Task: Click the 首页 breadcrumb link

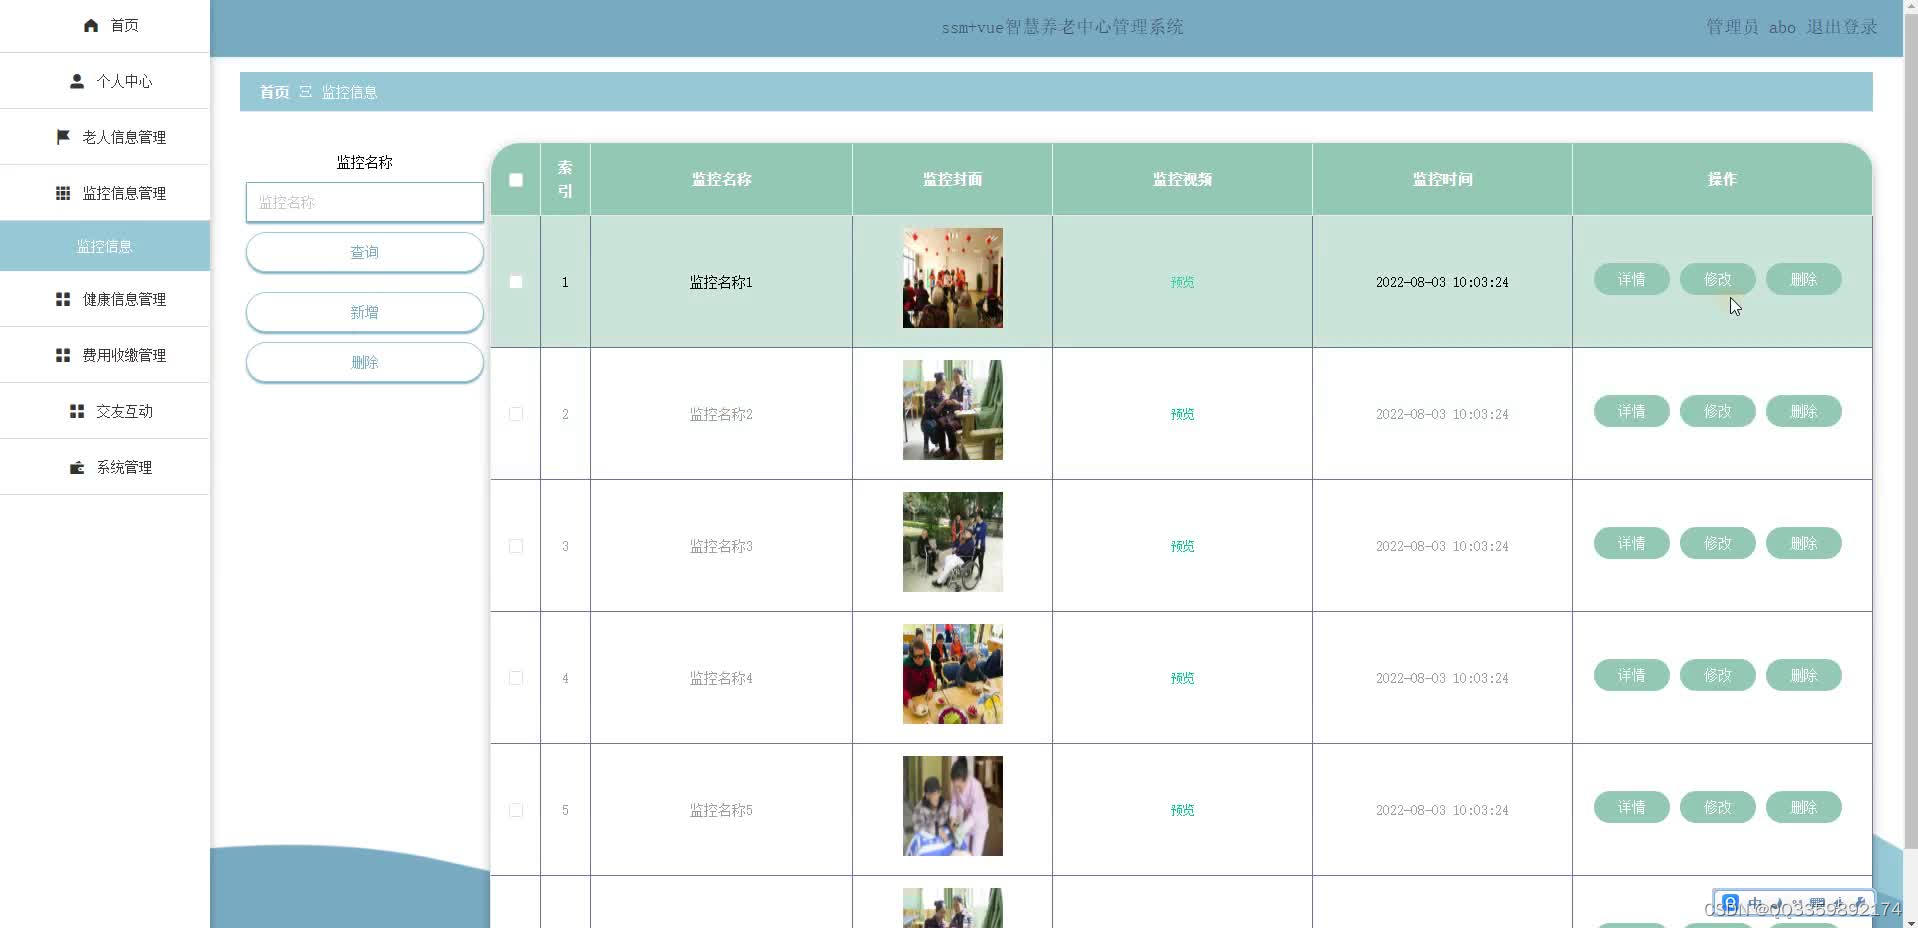Action: 274,92
